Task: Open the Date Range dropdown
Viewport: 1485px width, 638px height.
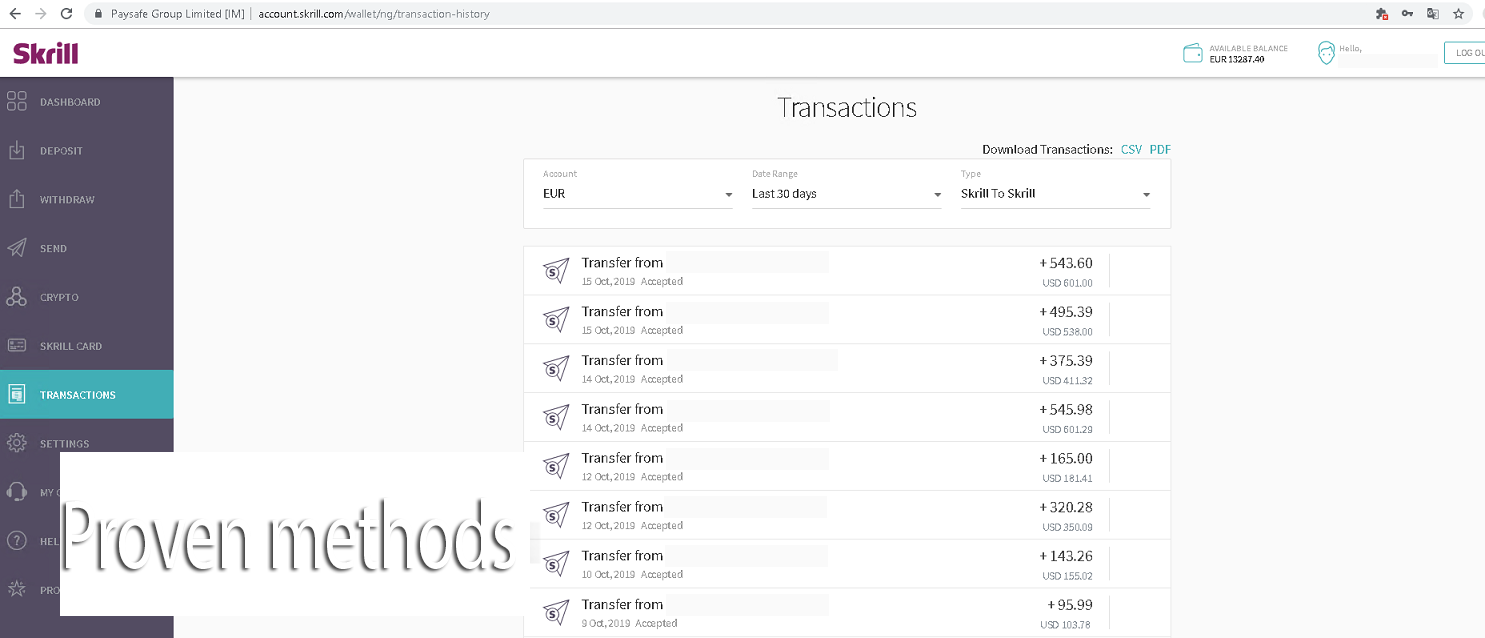Action: [x=846, y=194]
